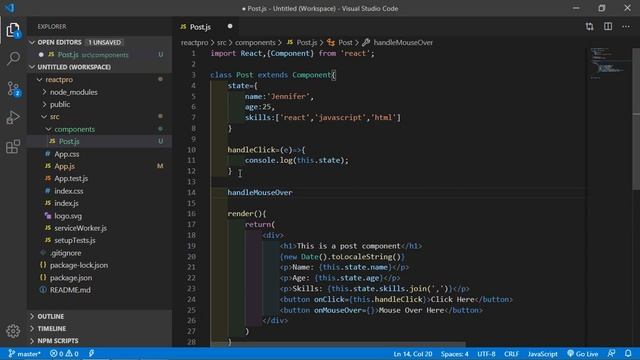Screen dimensions: 640x360
Task: Open setupTests.js file
Action: pos(100,240)
